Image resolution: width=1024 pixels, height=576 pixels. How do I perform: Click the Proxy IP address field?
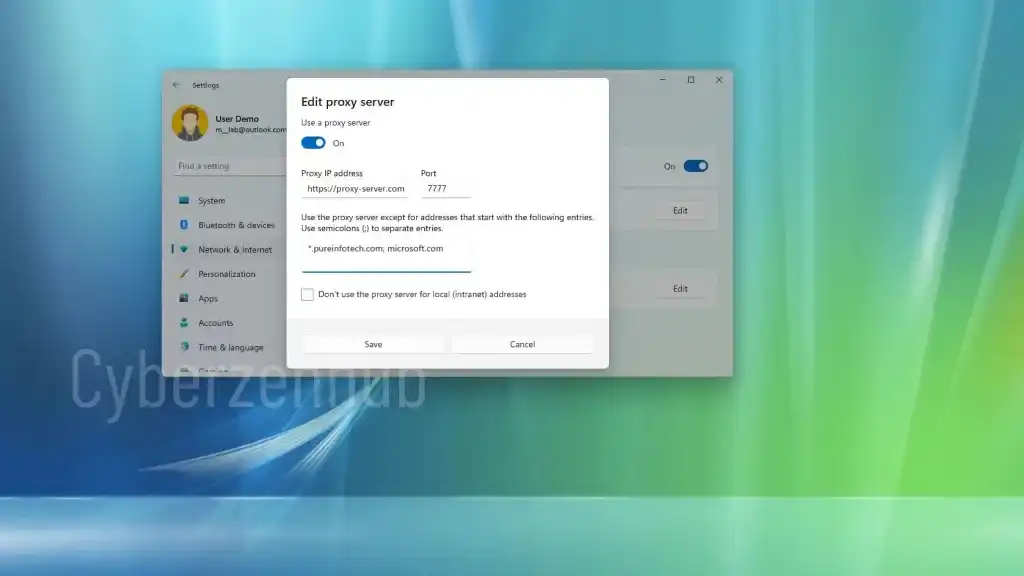(355, 189)
